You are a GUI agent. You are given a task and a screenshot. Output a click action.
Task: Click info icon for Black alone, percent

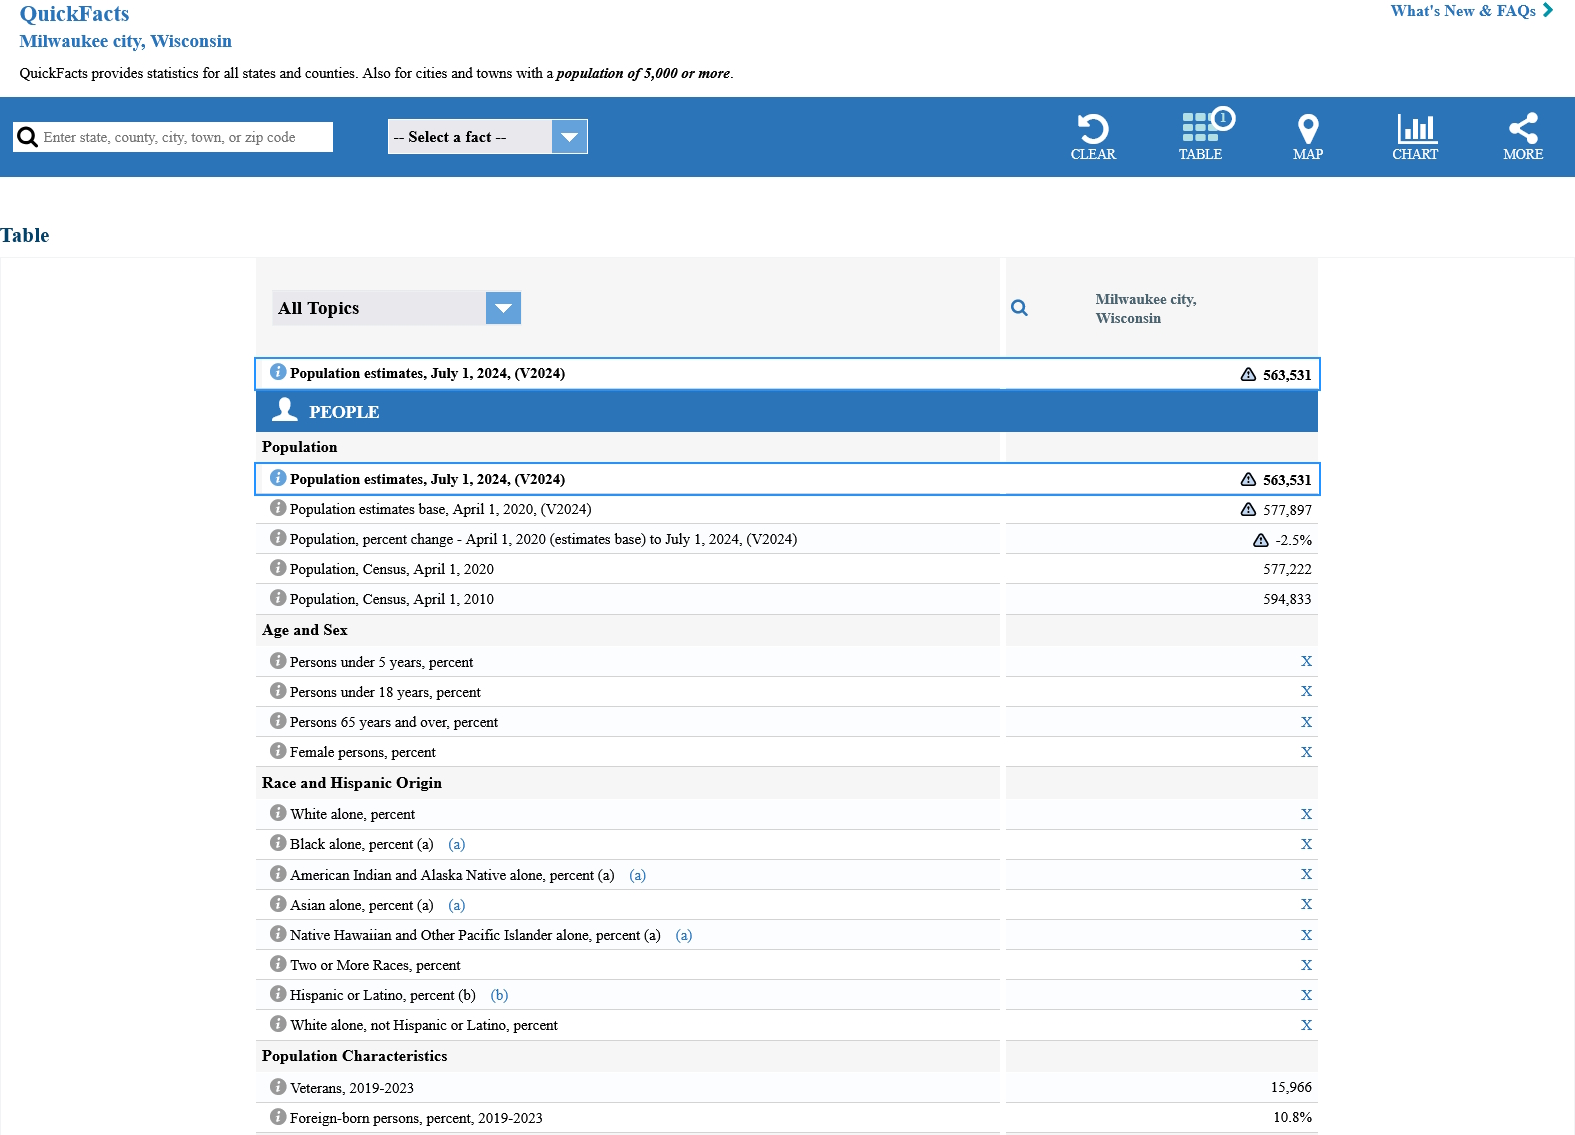click(x=278, y=843)
